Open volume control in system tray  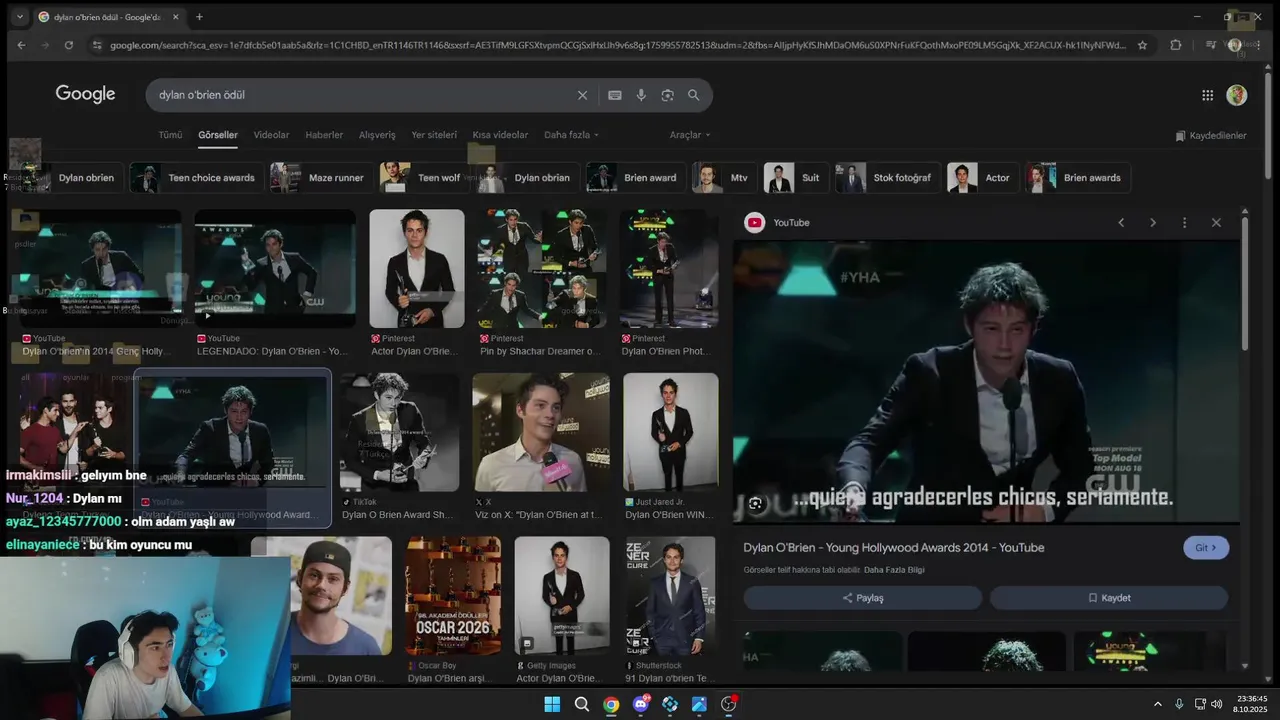pos(1217,704)
